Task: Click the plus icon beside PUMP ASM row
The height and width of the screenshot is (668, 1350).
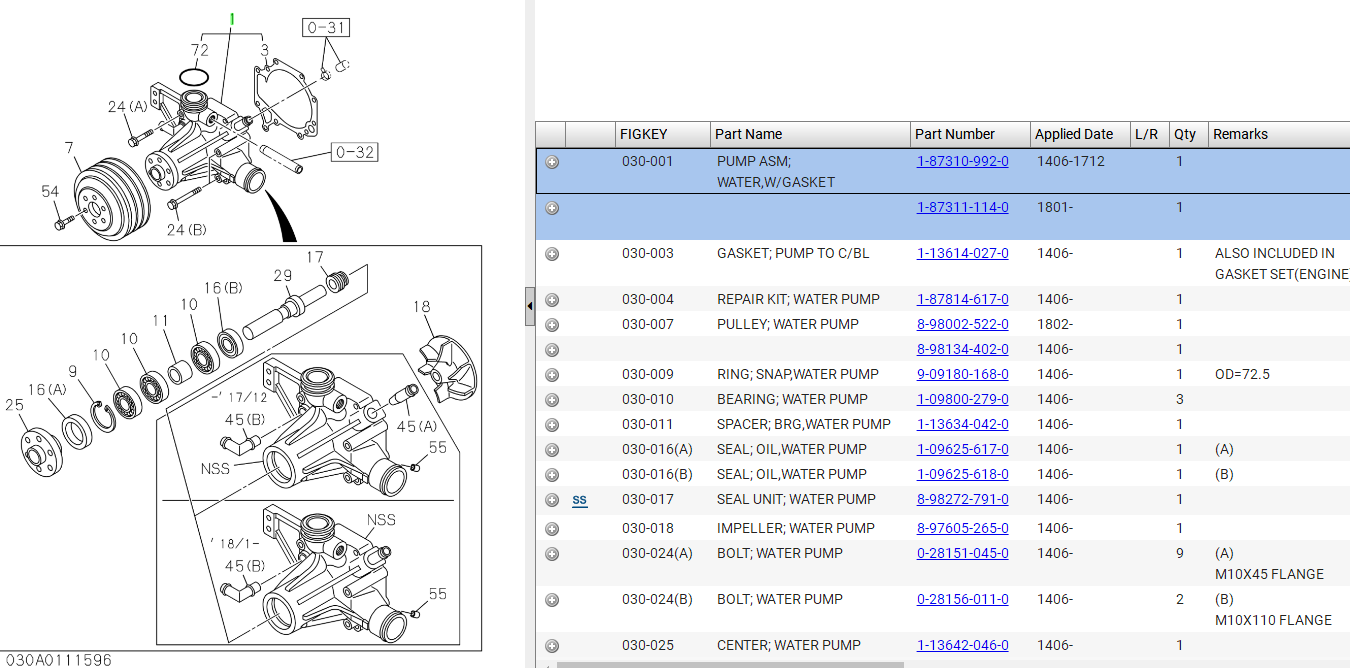Action: coord(552,162)
